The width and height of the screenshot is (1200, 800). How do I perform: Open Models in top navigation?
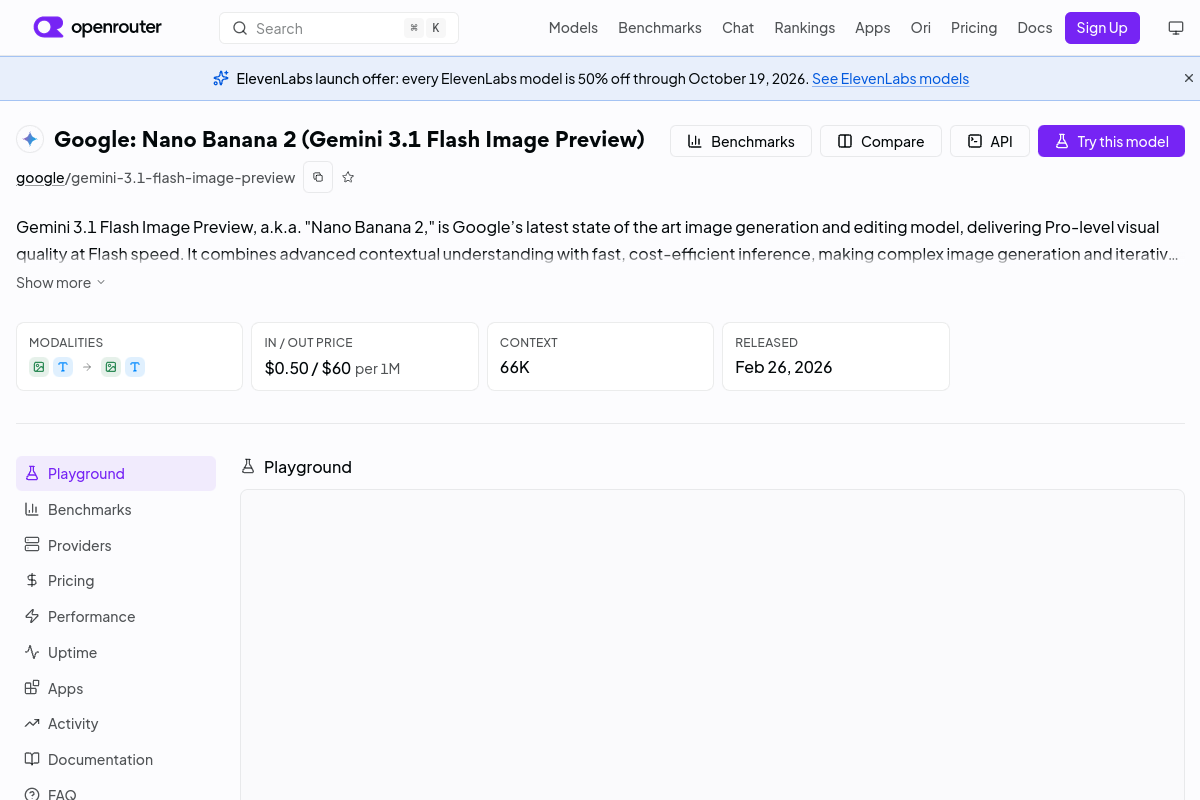point(573,28)
